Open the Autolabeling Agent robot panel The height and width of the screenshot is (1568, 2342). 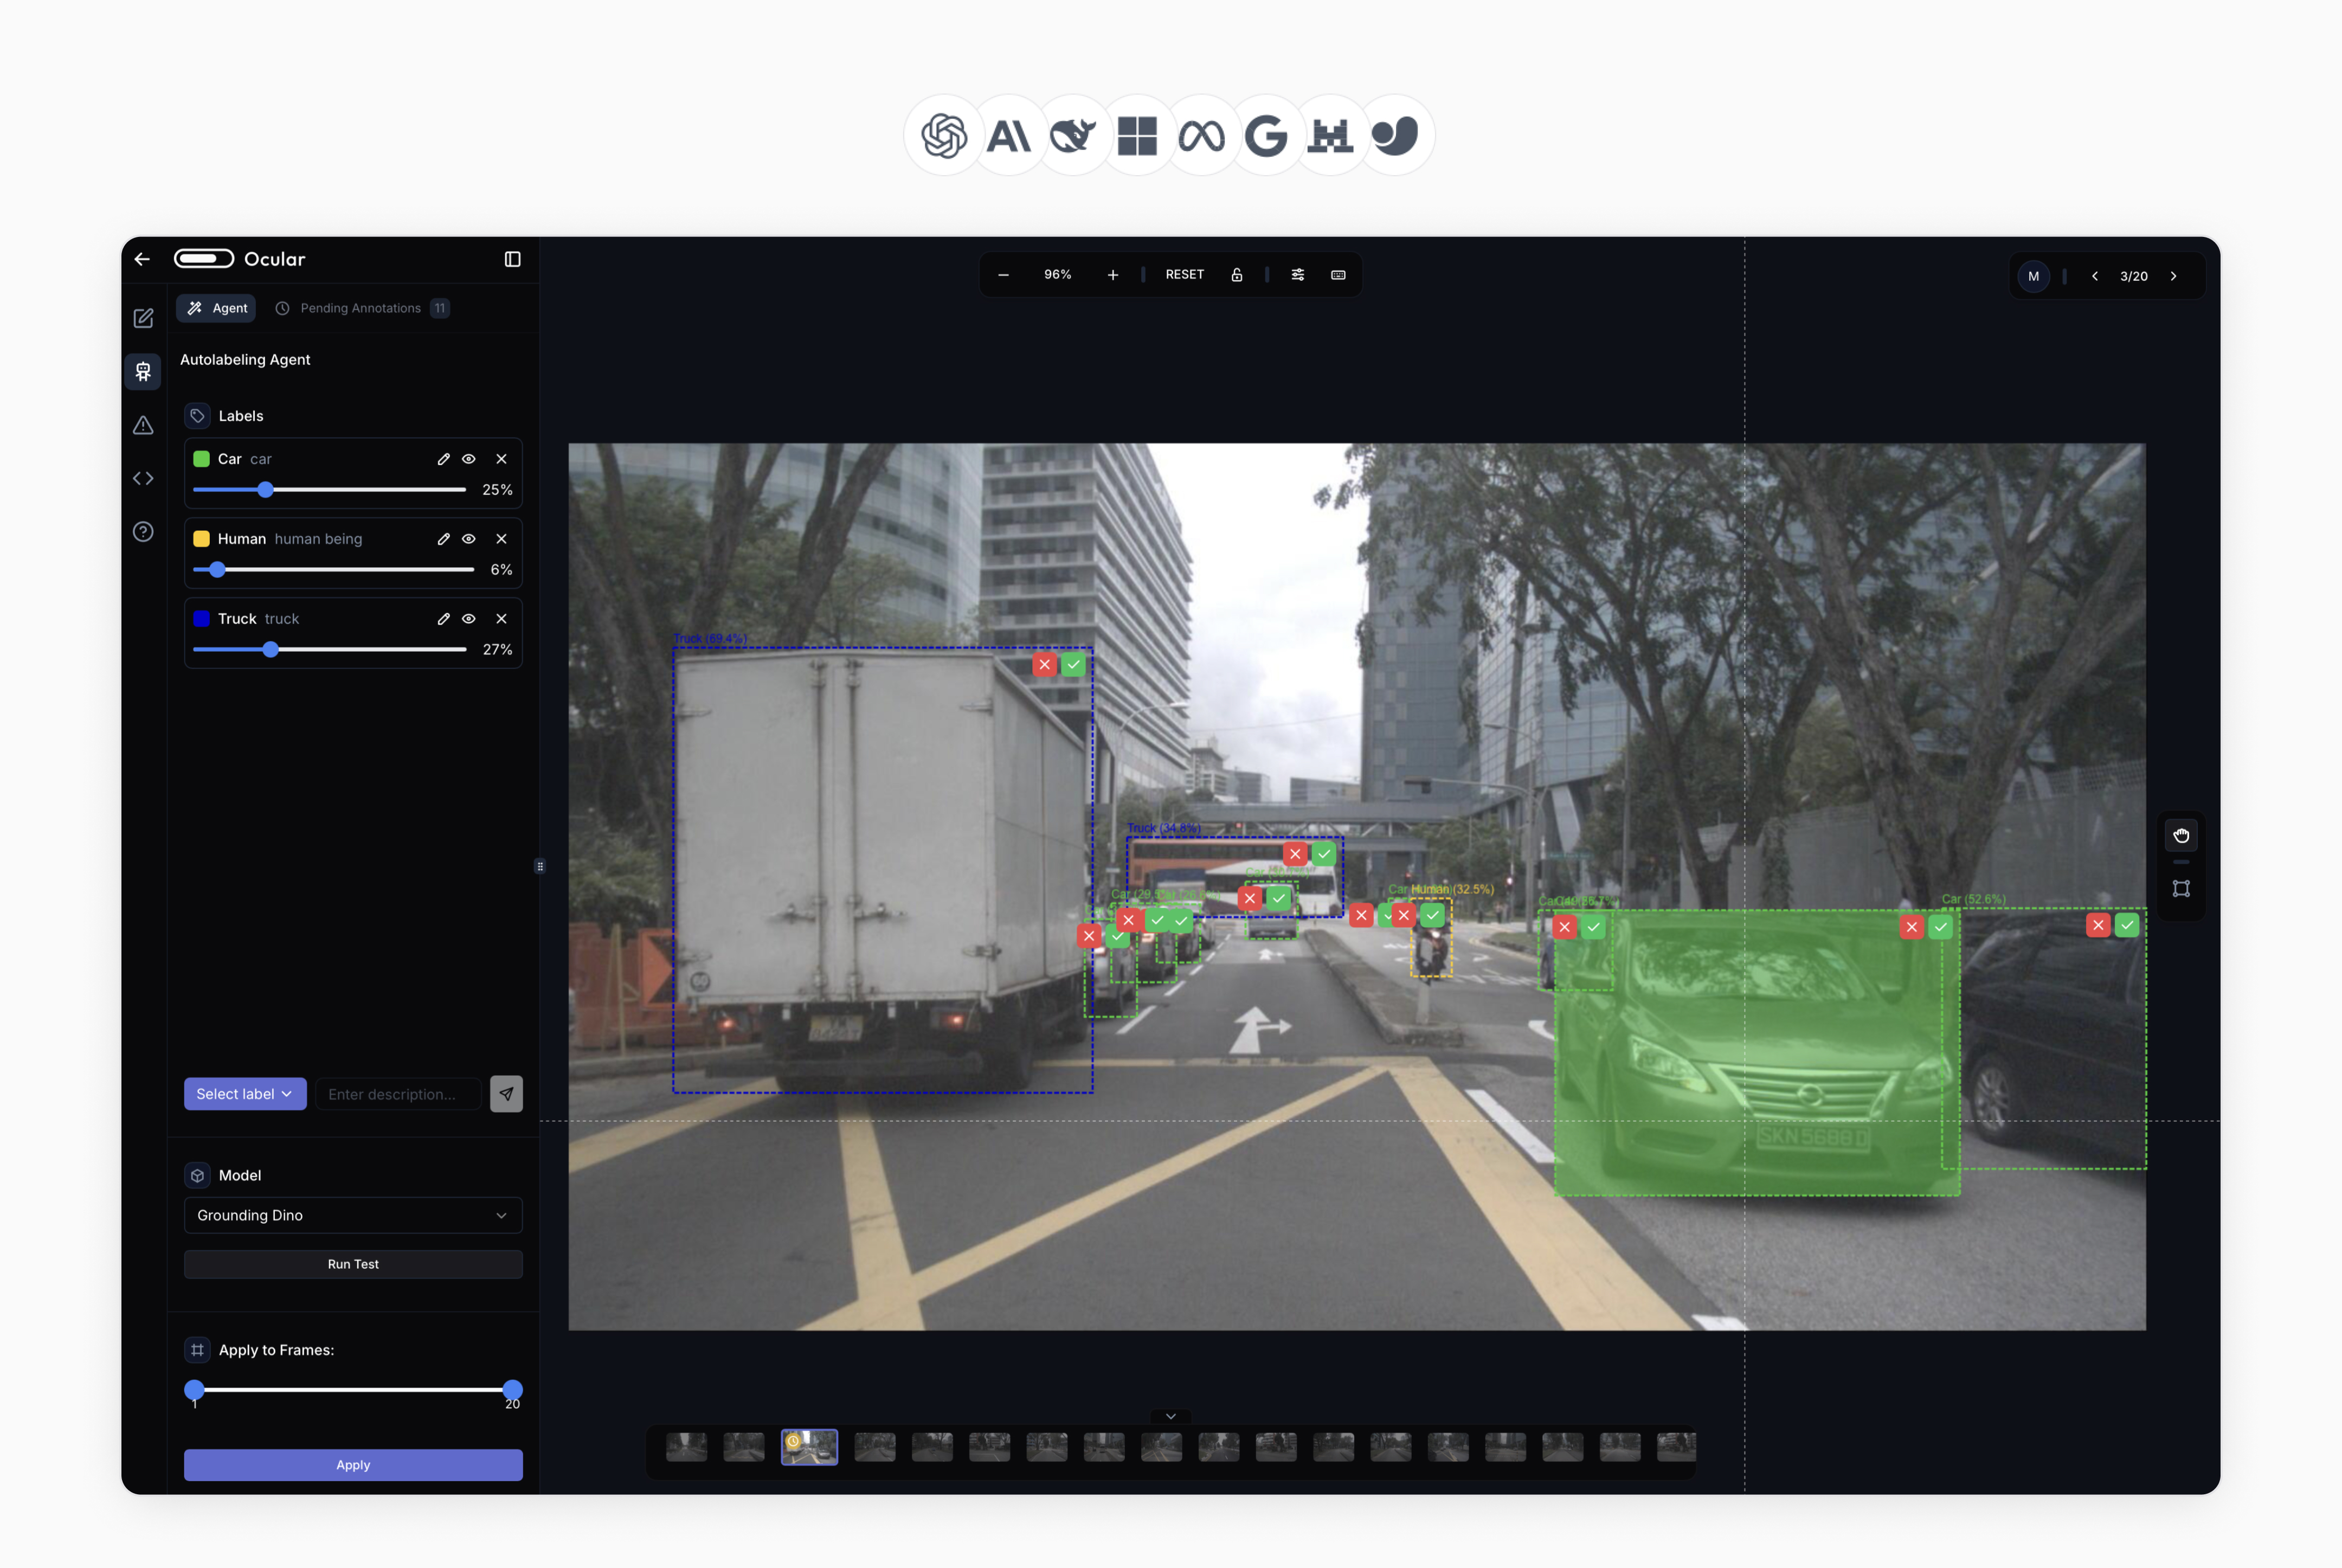tap(143, 371)
